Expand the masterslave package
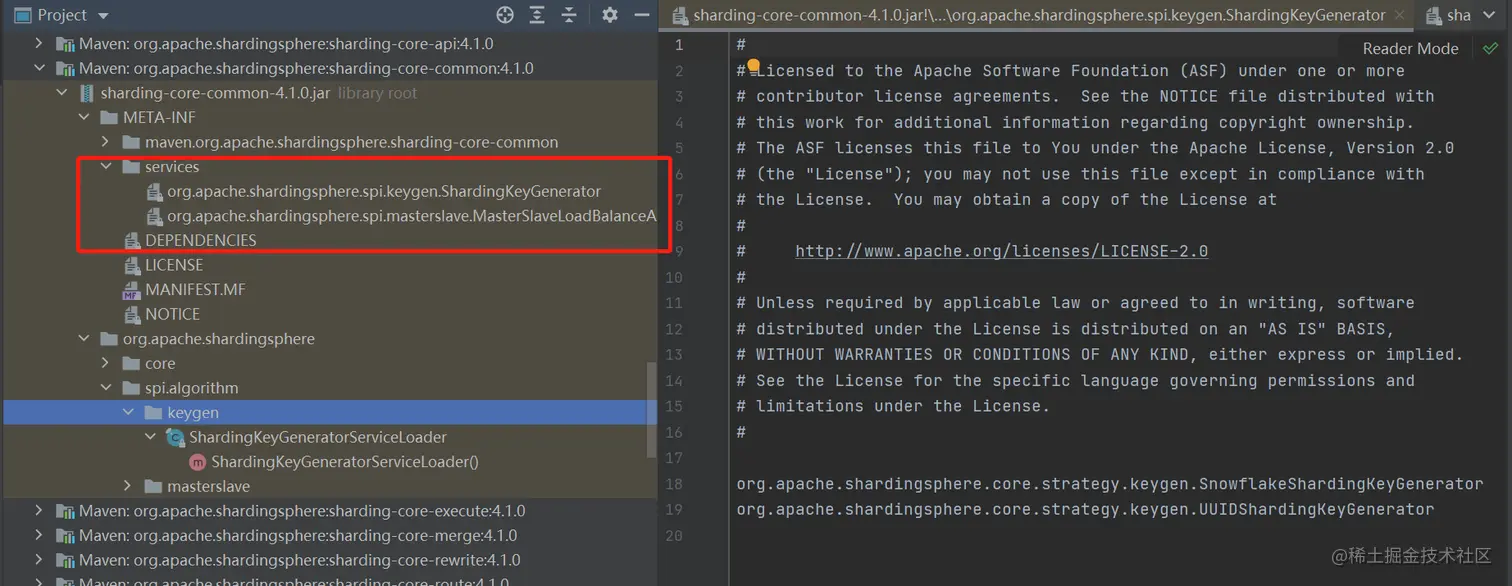Viewport: 1512px width, 586px height. pos(127,486)
